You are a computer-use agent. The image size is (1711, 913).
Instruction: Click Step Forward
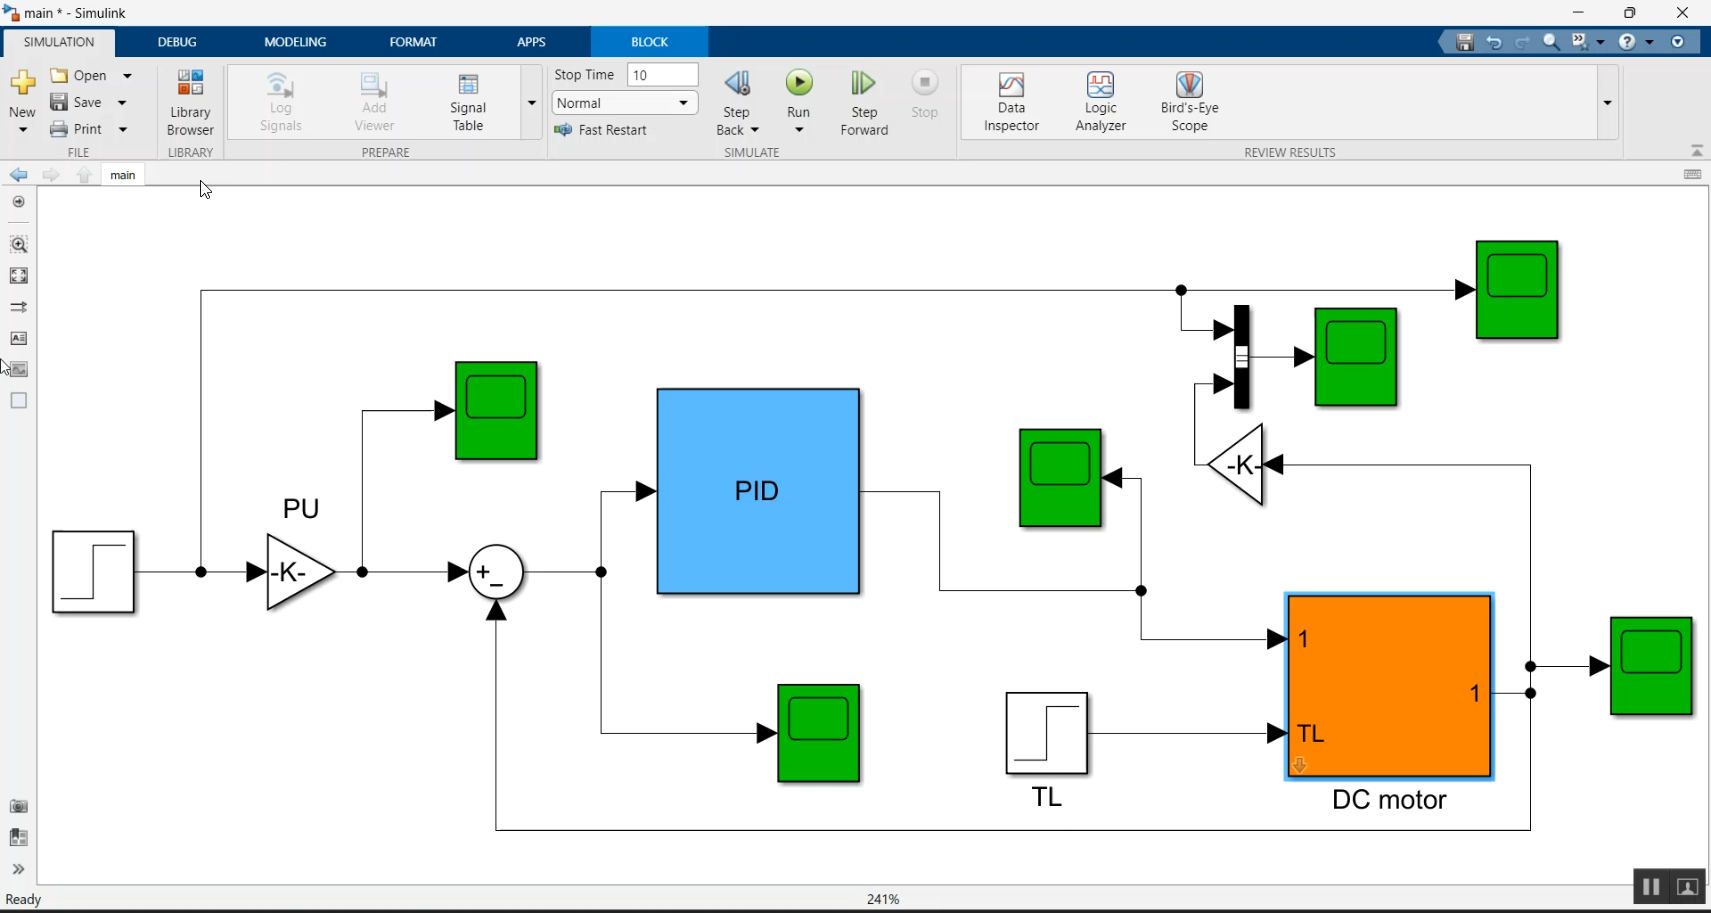[x=864, y=102]
